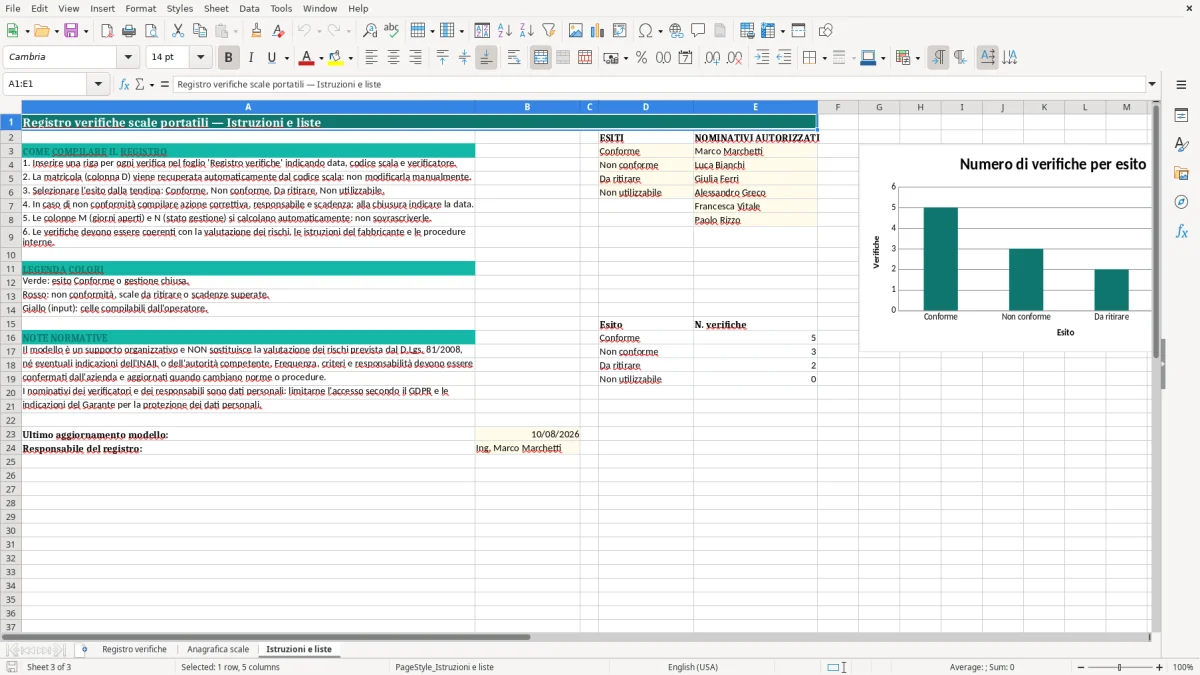Open the Borders dropdown arrow
Image resolution: width=1200 pixels, height=675 pixels.
(824, 58)
